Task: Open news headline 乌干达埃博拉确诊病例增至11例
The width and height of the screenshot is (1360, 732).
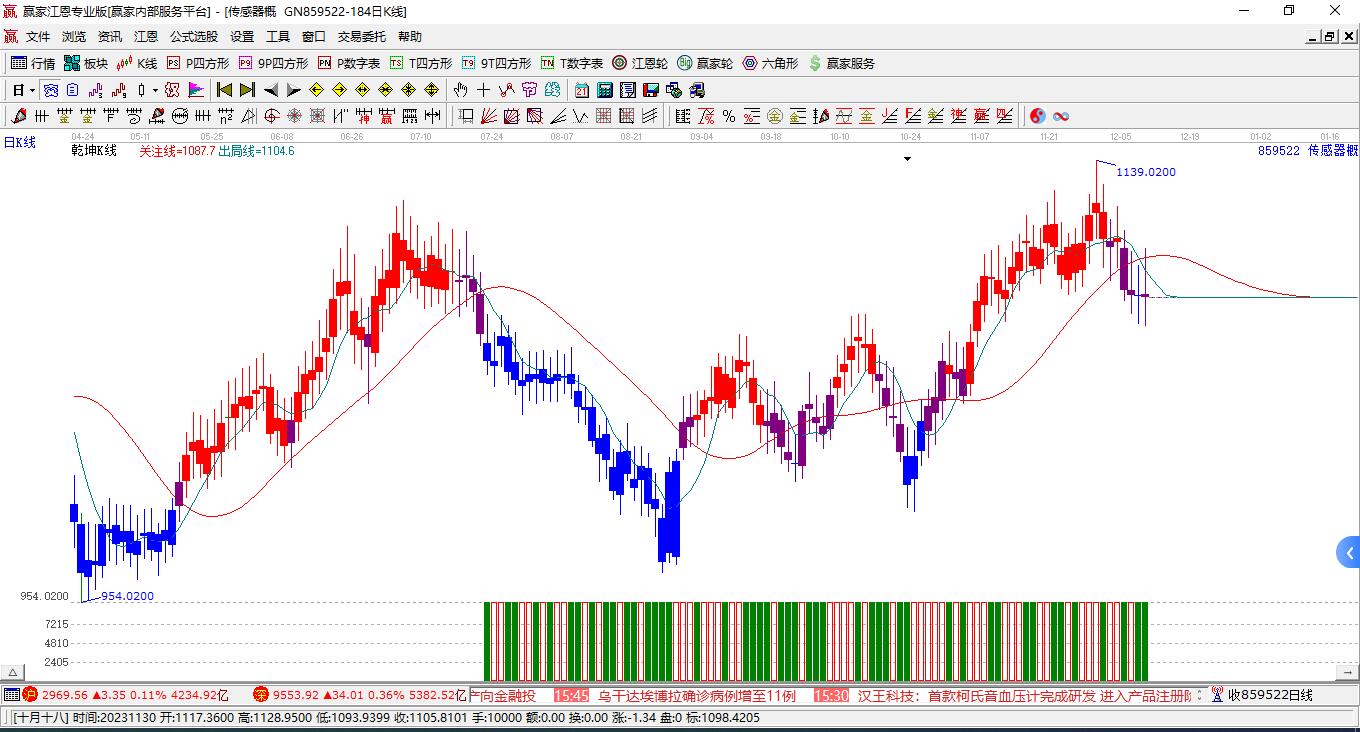Action: [696, 695]
